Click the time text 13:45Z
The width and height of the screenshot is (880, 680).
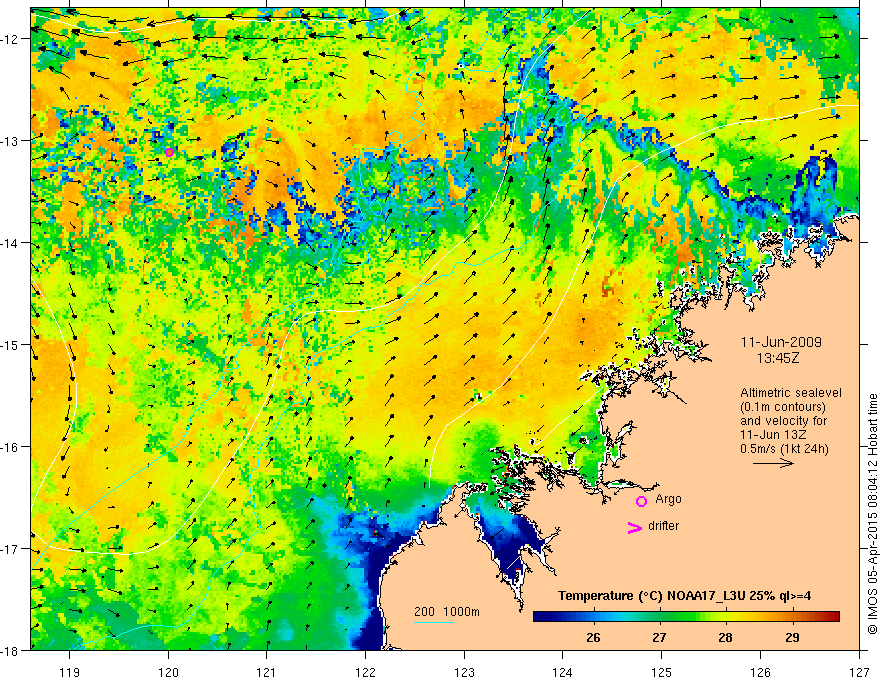coord(778,358)
